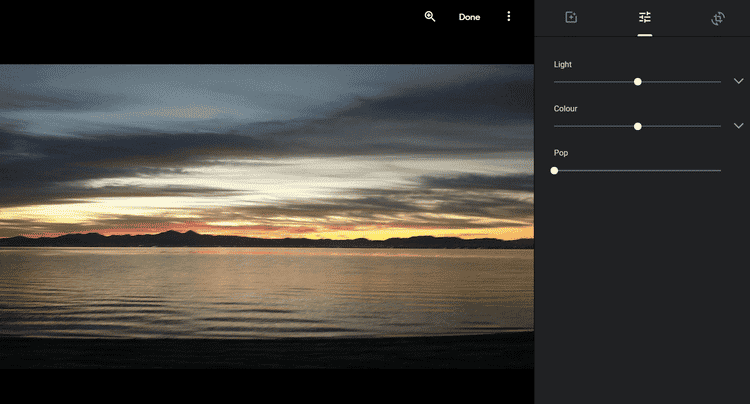
Task: Switch to the crop and rotate tab
Action: click(718, 18)
